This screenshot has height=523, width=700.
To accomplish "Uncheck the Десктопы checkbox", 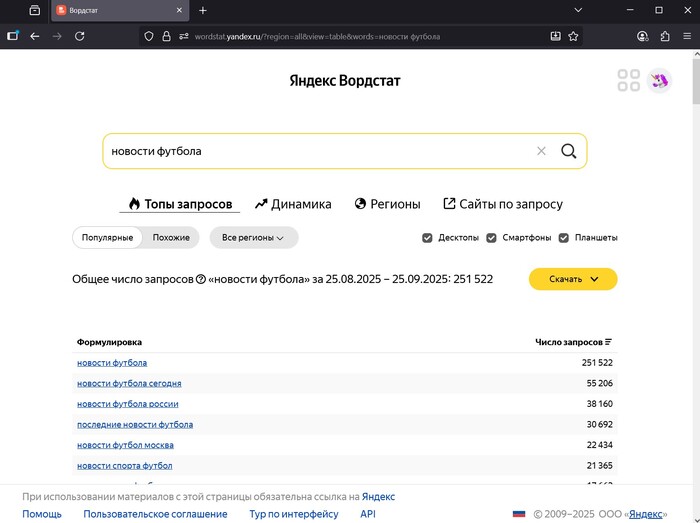I will pos(427,238).
